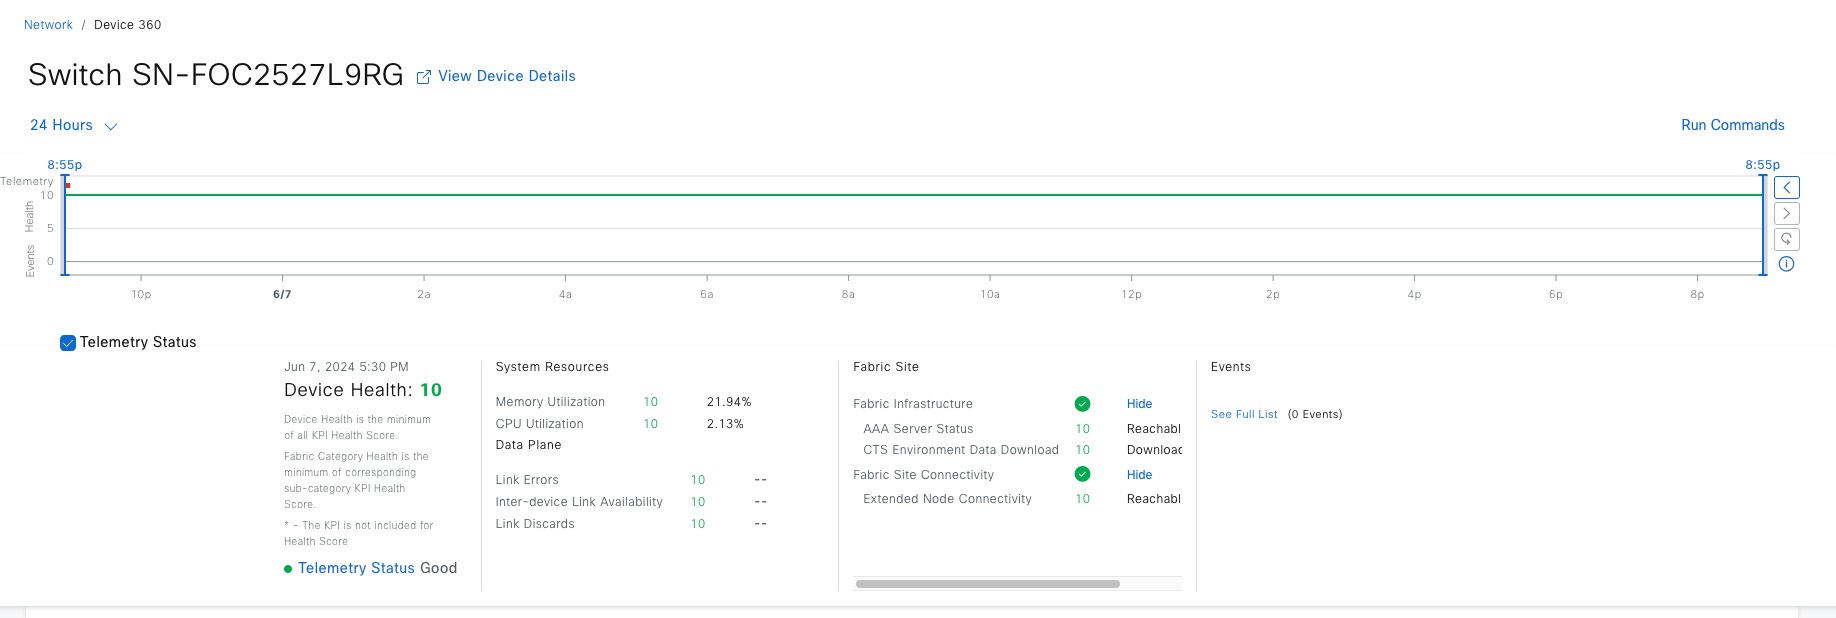
Task: Click the Device 360 breadcrumb item
Action: [x=127, y=25]
